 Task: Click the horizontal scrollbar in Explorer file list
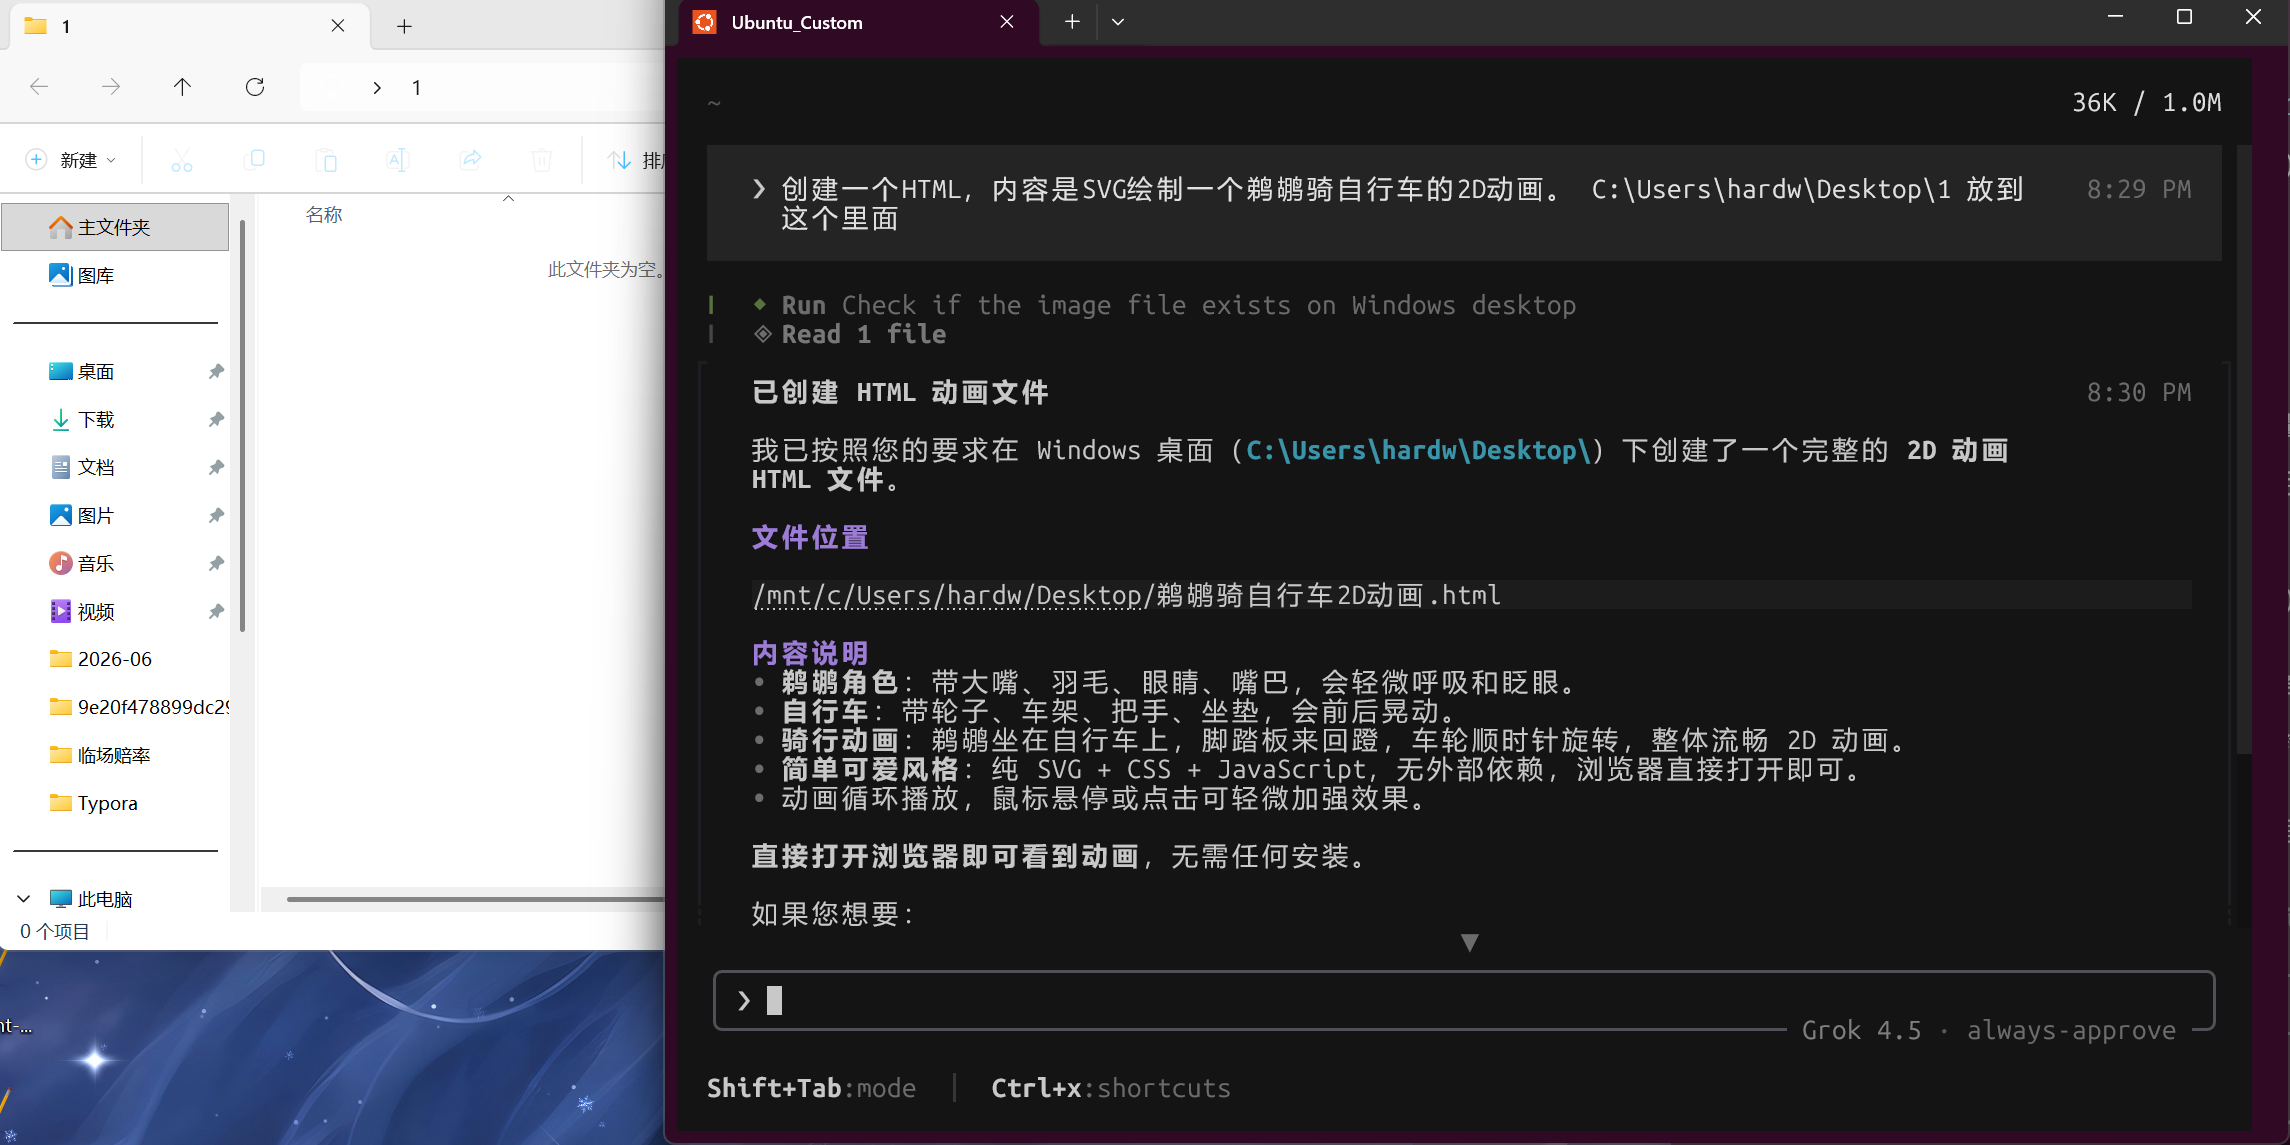[475, 899]
